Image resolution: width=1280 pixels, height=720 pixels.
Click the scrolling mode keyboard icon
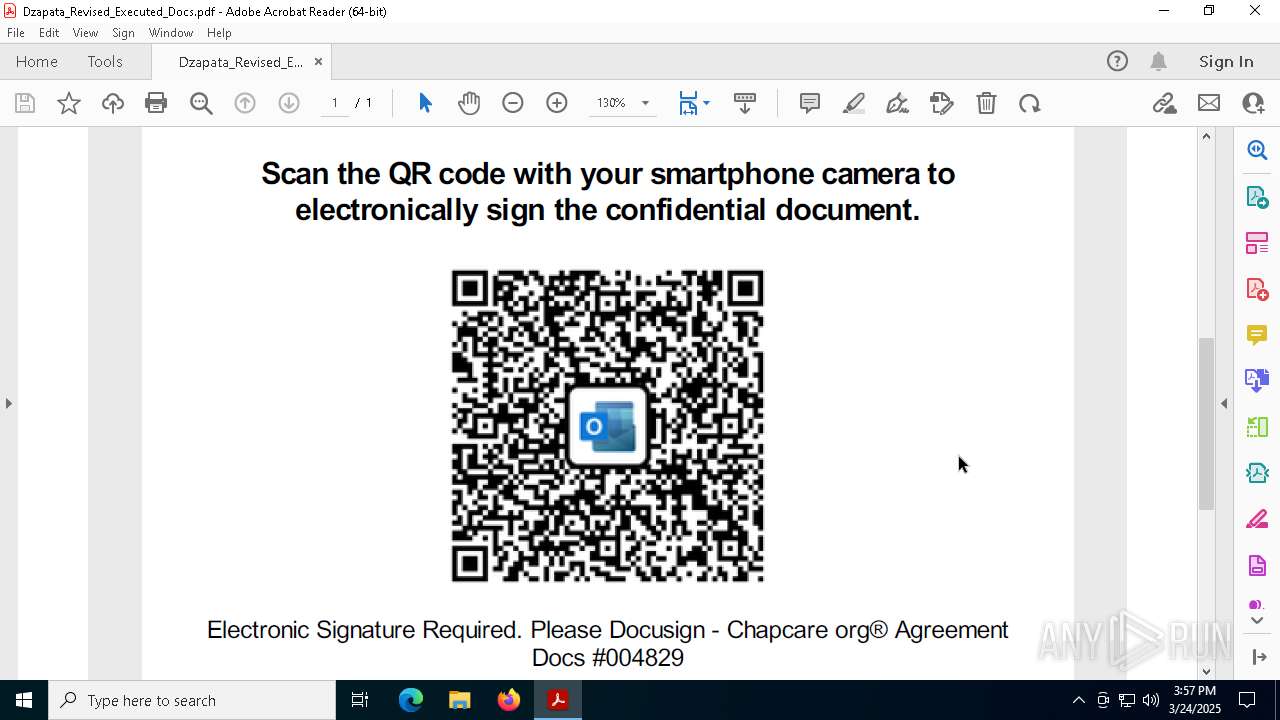(744, 103)
